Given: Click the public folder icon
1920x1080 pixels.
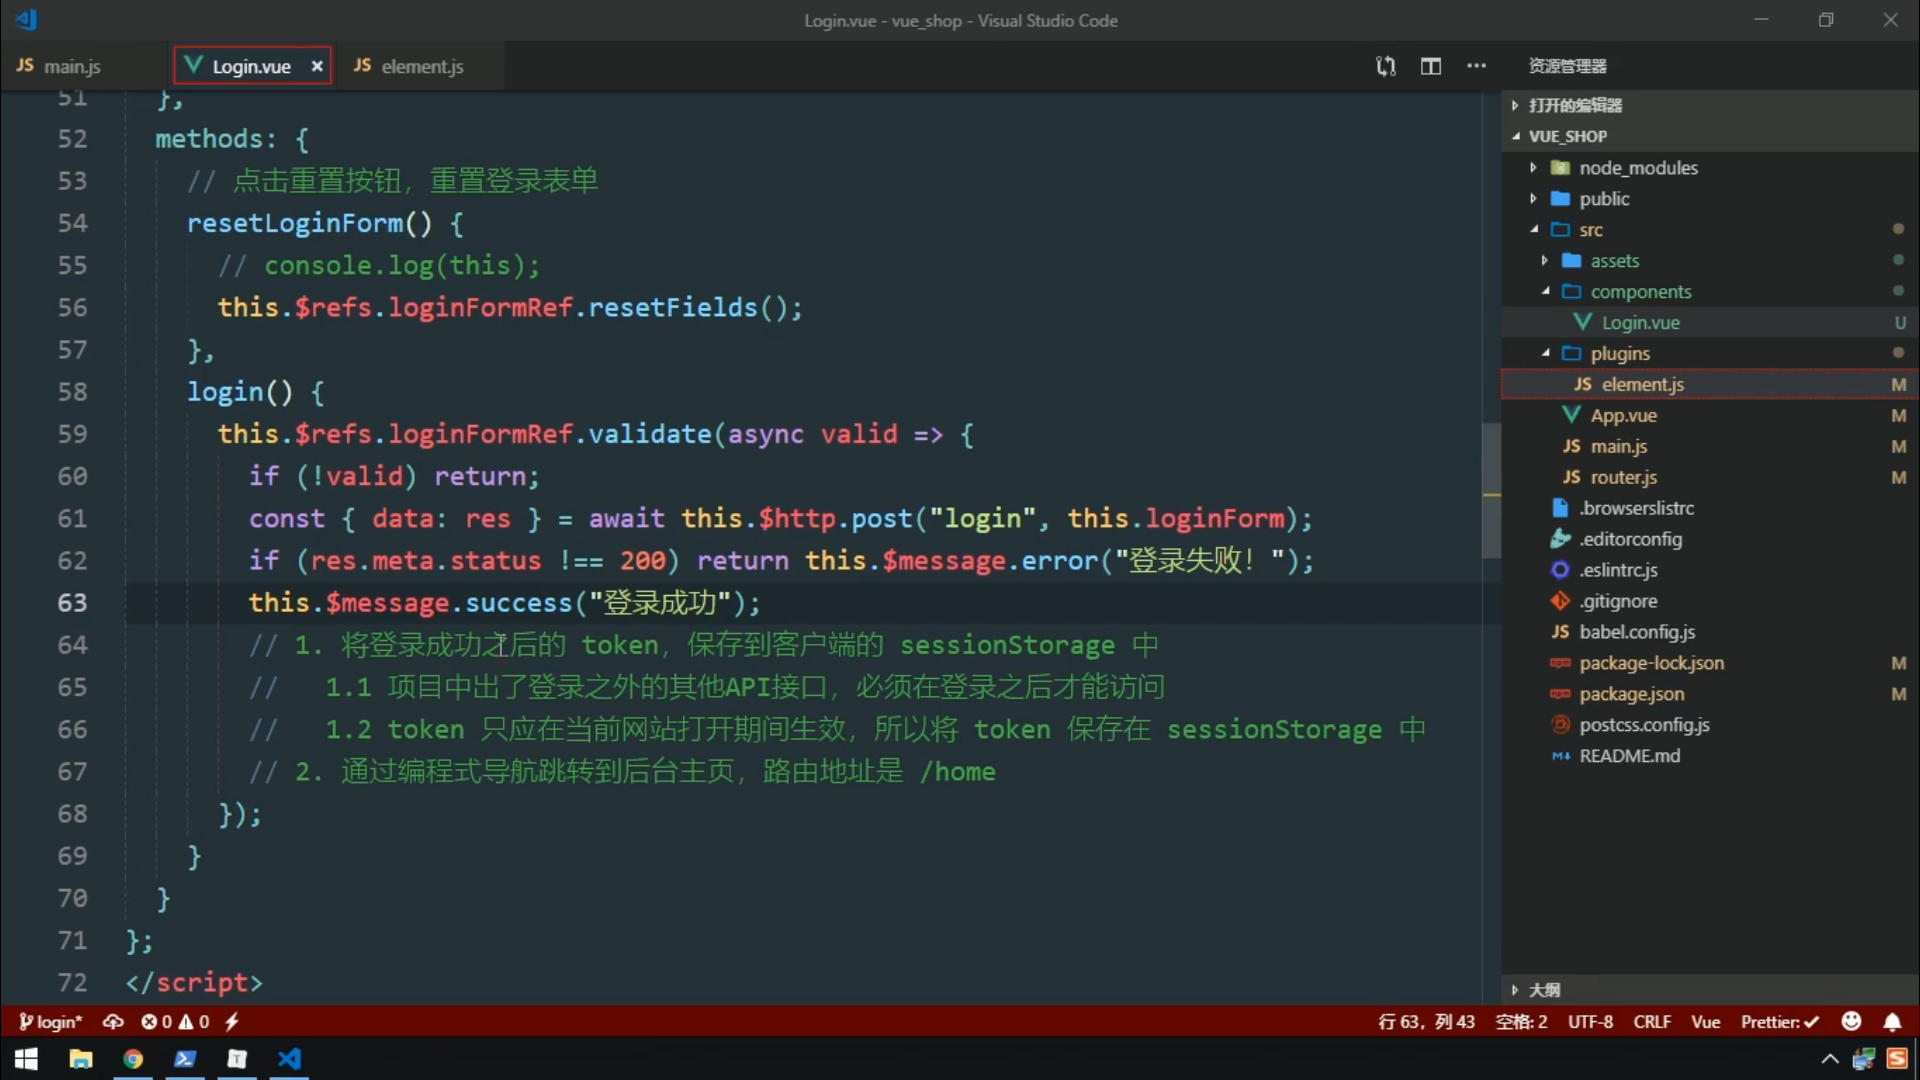Looking at the screenshot, I should pos(1560,199).
